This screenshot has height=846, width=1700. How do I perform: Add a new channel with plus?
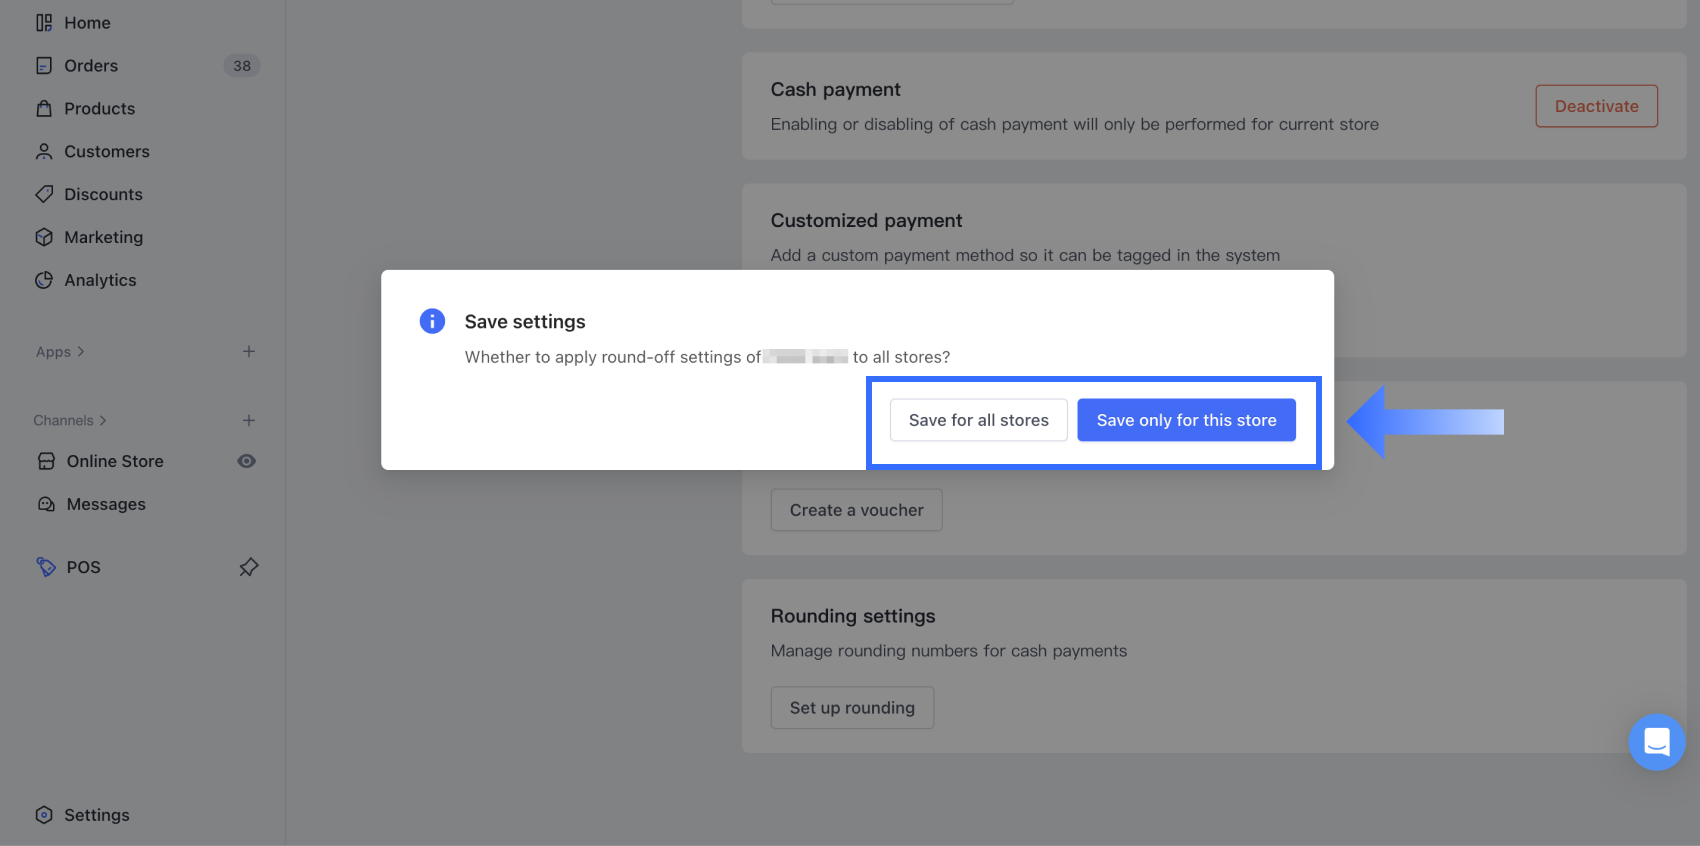249,421
